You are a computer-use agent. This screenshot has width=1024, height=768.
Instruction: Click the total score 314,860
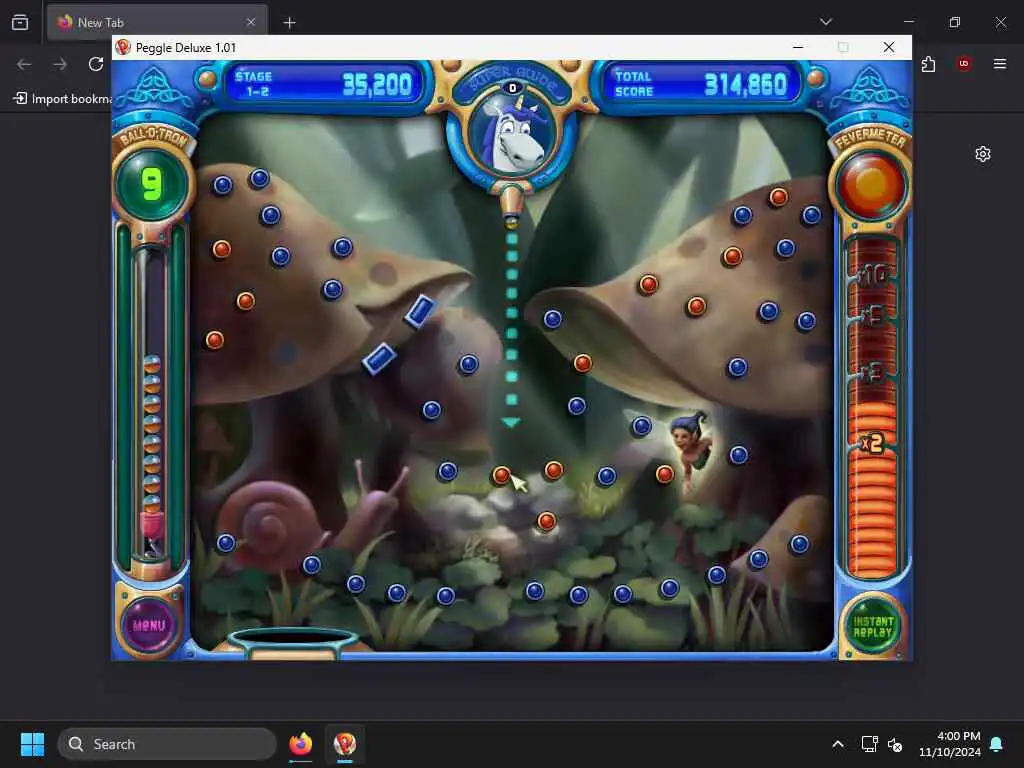coord(746,84)
